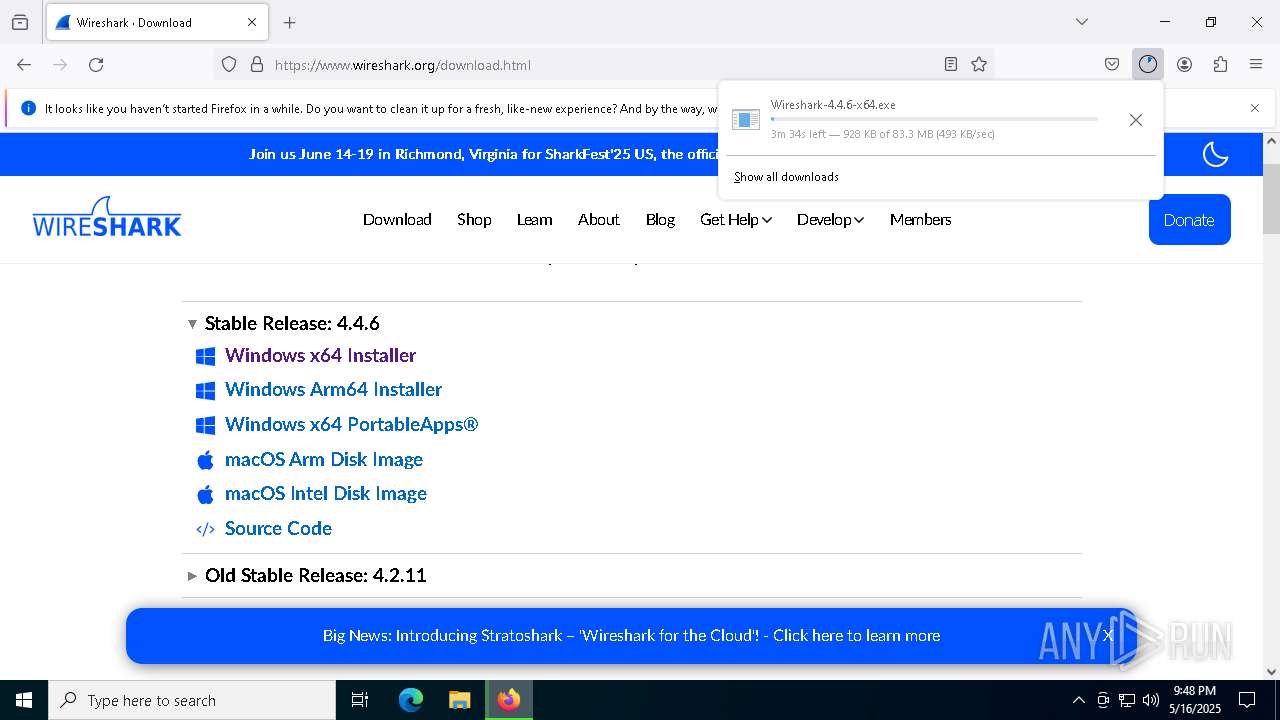The image size is (1280, 720).
Task: Open tracking protection shield icon
Action: [x=229, y=64]
